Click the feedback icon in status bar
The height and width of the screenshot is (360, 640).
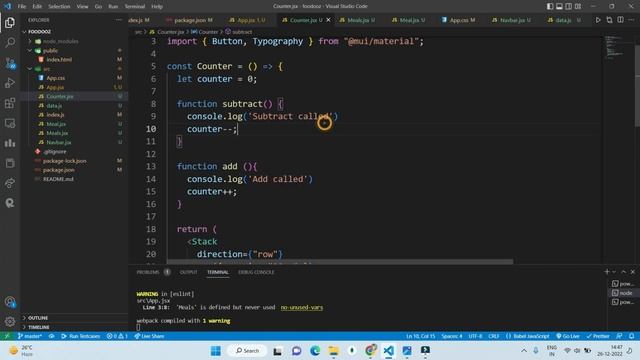click(620, 336)
